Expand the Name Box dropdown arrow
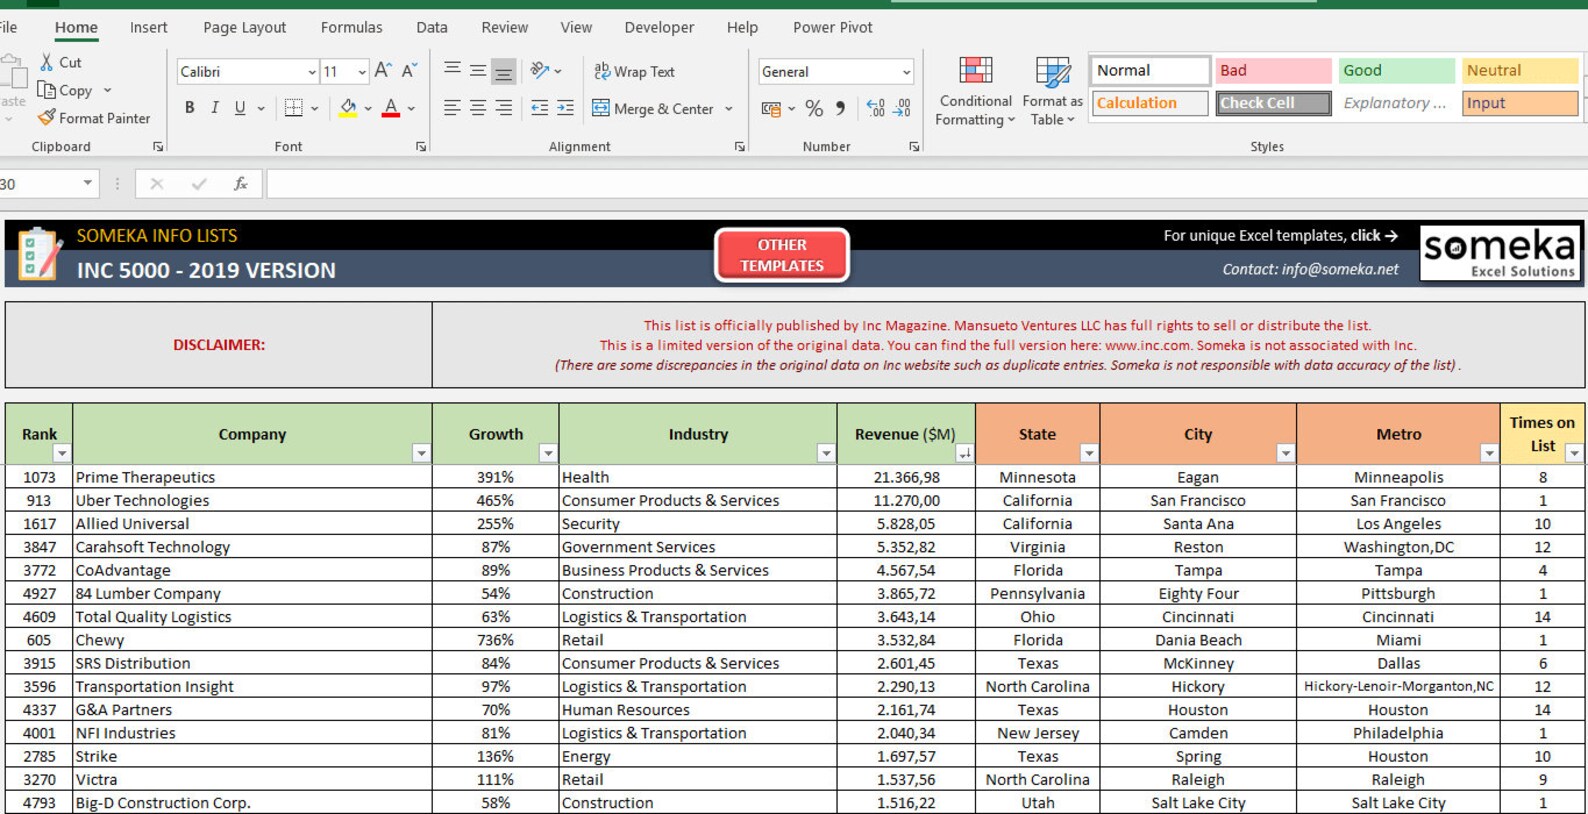 click(x=87, y=183)
